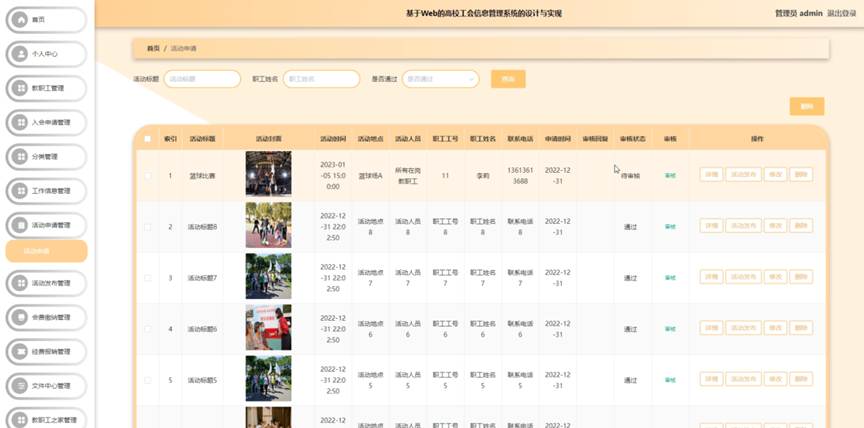Click 详情 for the 活动标题6 row
Image resolution: width=864 pixels, height=428 pixels.
point(711,328)
